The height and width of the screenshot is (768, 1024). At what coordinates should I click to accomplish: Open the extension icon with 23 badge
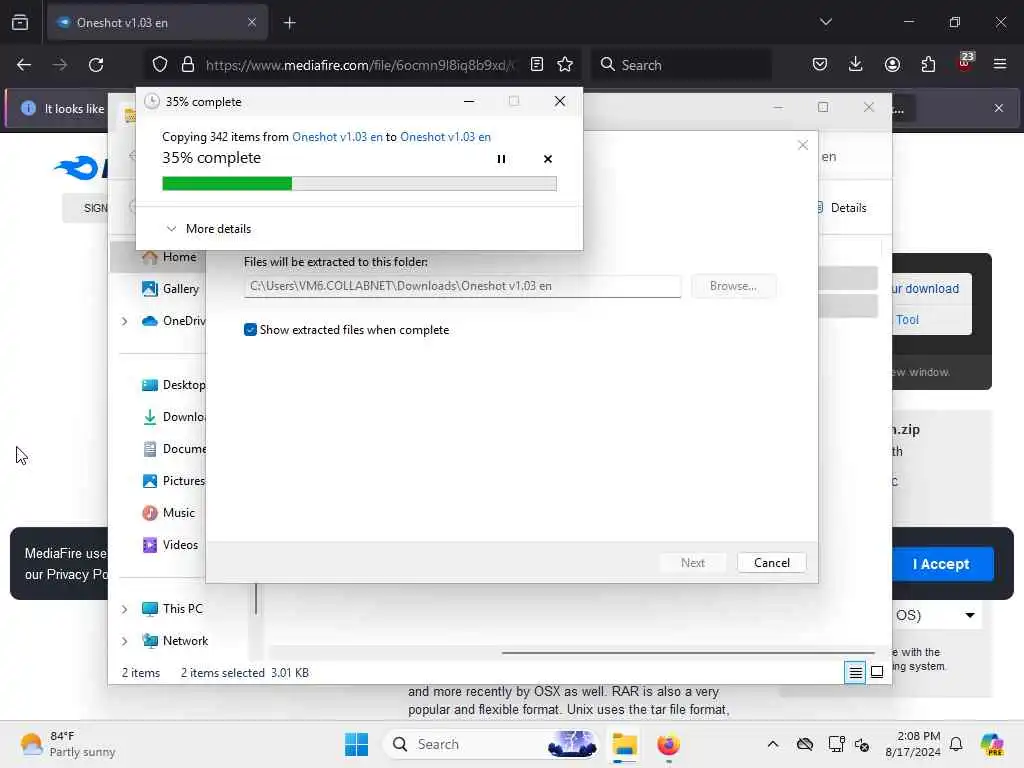point(964,63)
